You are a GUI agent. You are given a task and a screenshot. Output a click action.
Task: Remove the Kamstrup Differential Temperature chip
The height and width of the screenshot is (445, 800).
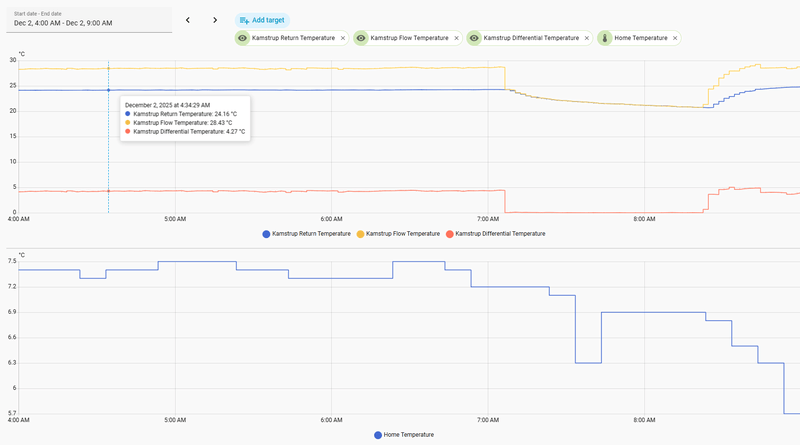point(587,38)
